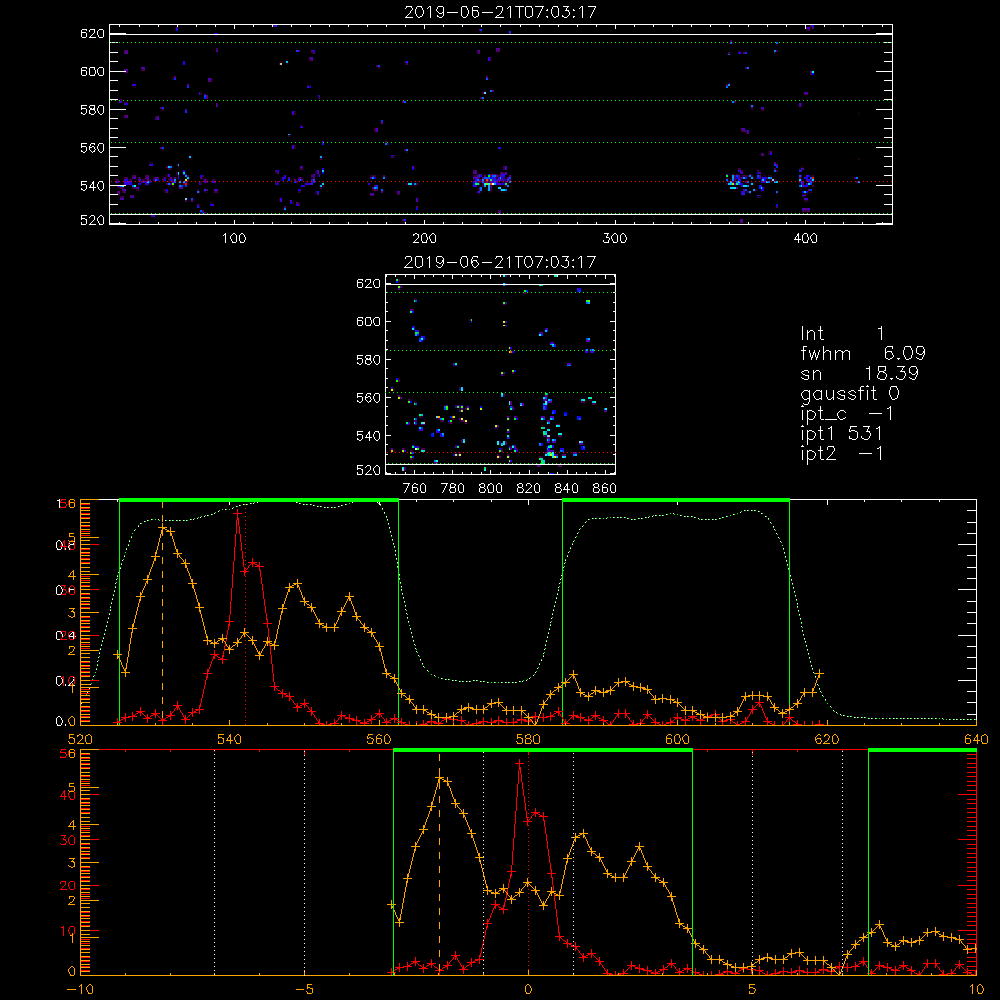Click the orange dashed vertical line in bottom plot
1000x1000 pixels.
(439, 864)
